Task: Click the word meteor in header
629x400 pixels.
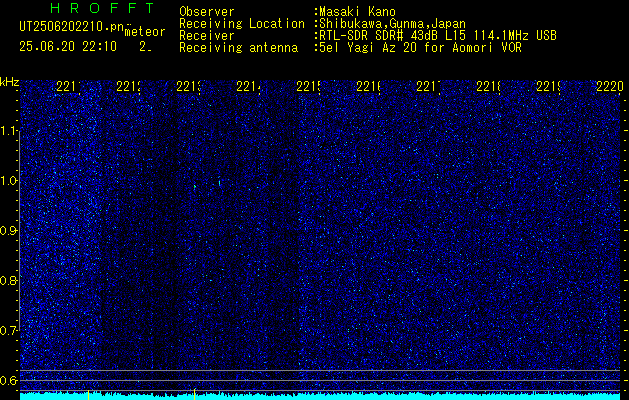Action: click(x=145, y=32)
